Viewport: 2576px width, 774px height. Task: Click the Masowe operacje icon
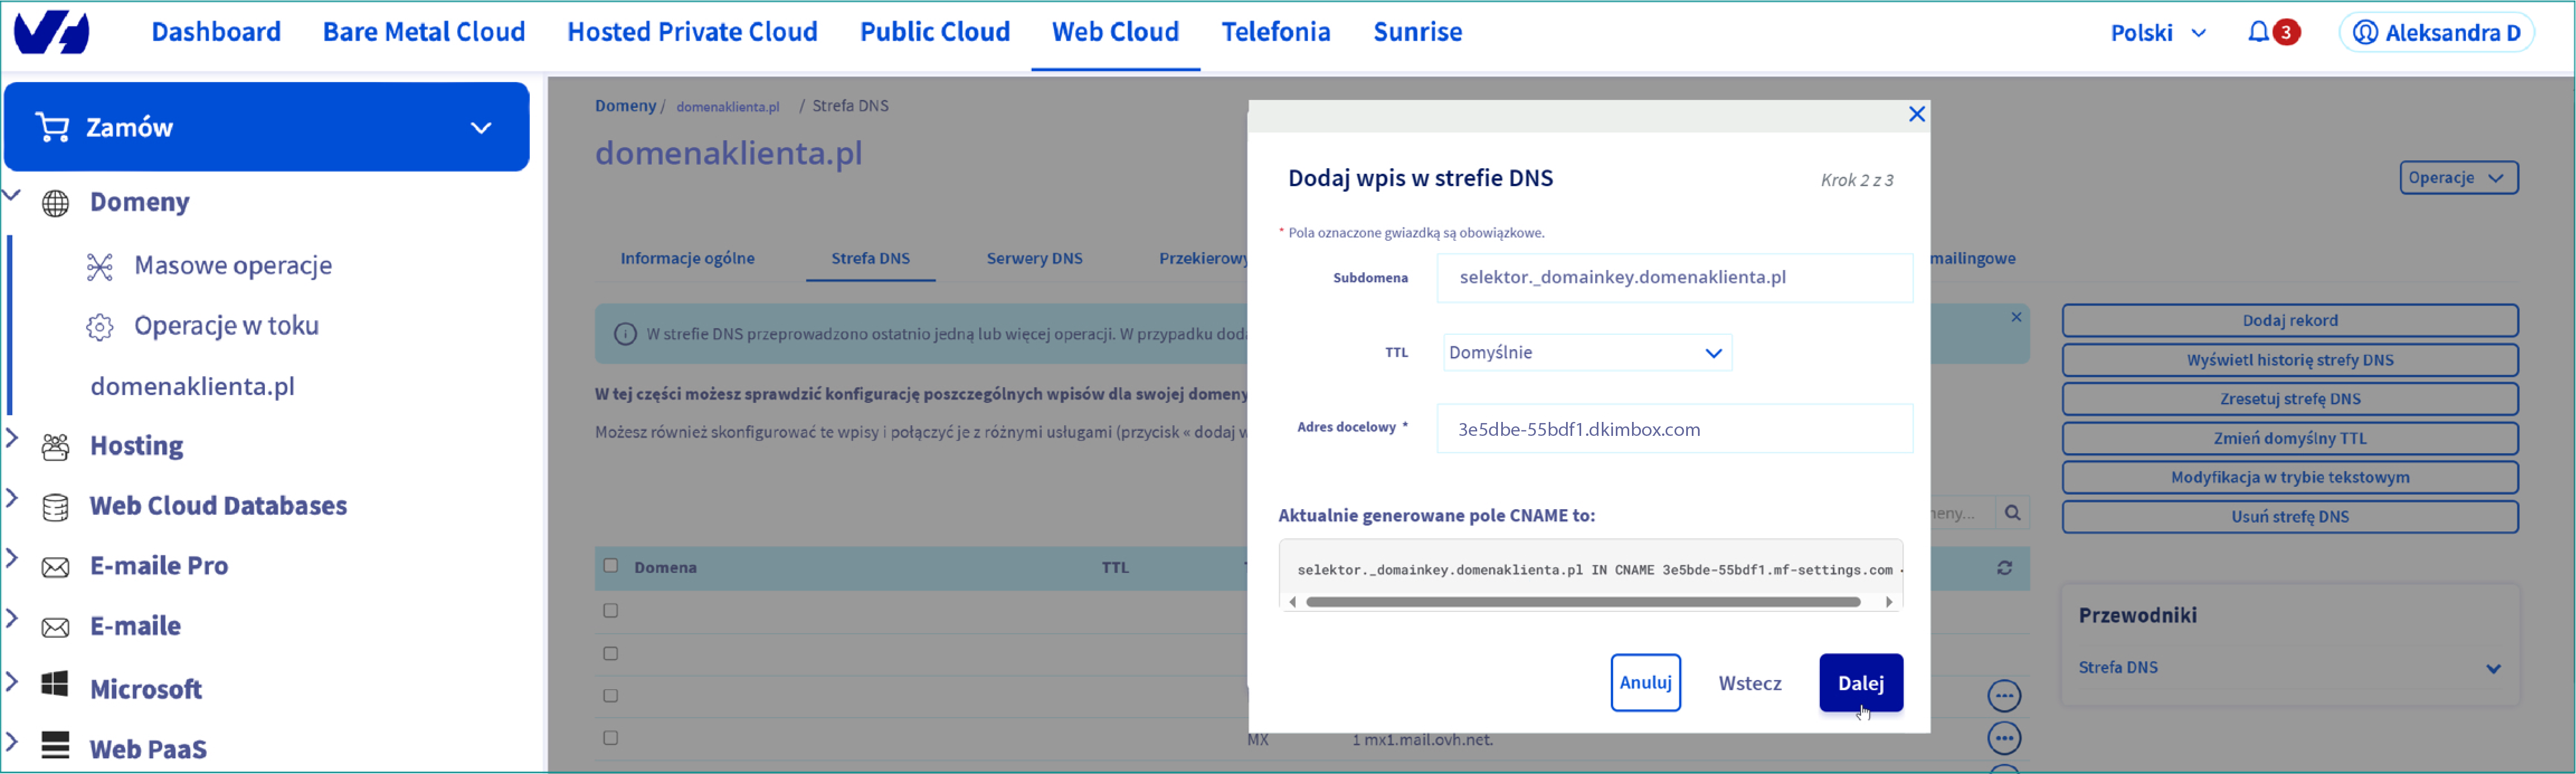point(99,266)
